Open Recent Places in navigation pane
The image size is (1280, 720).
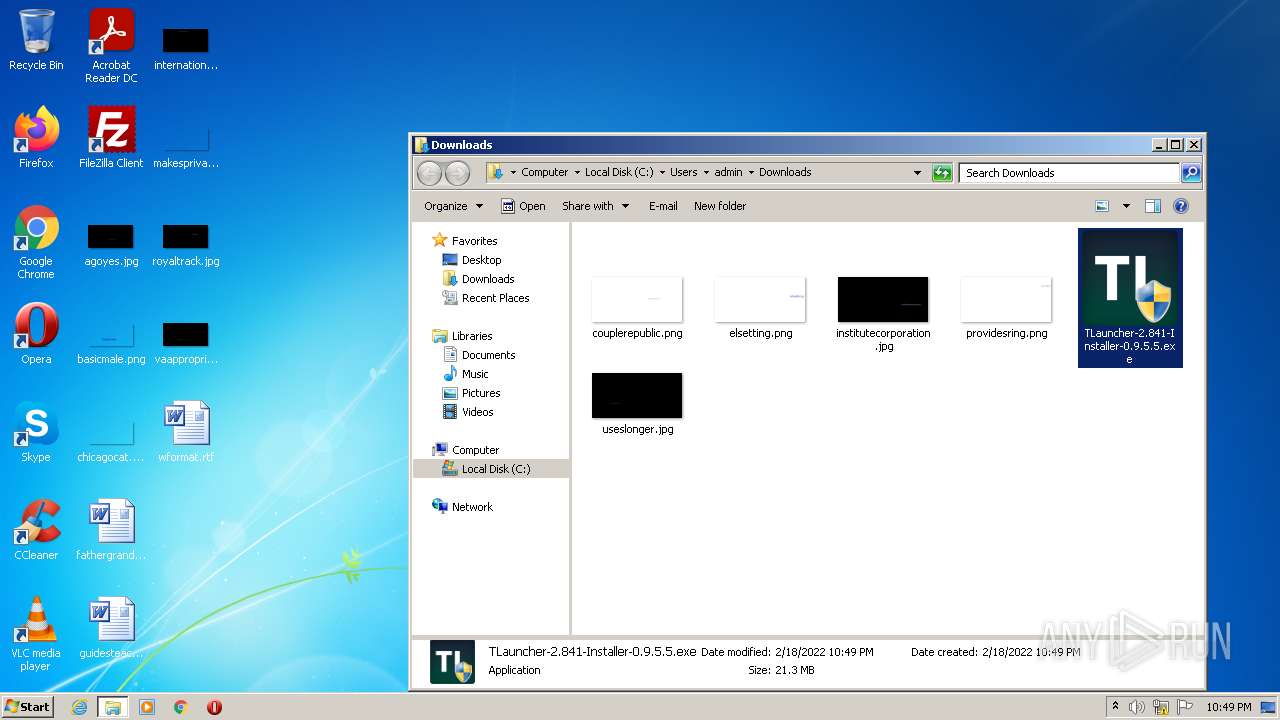pos(495,298)
